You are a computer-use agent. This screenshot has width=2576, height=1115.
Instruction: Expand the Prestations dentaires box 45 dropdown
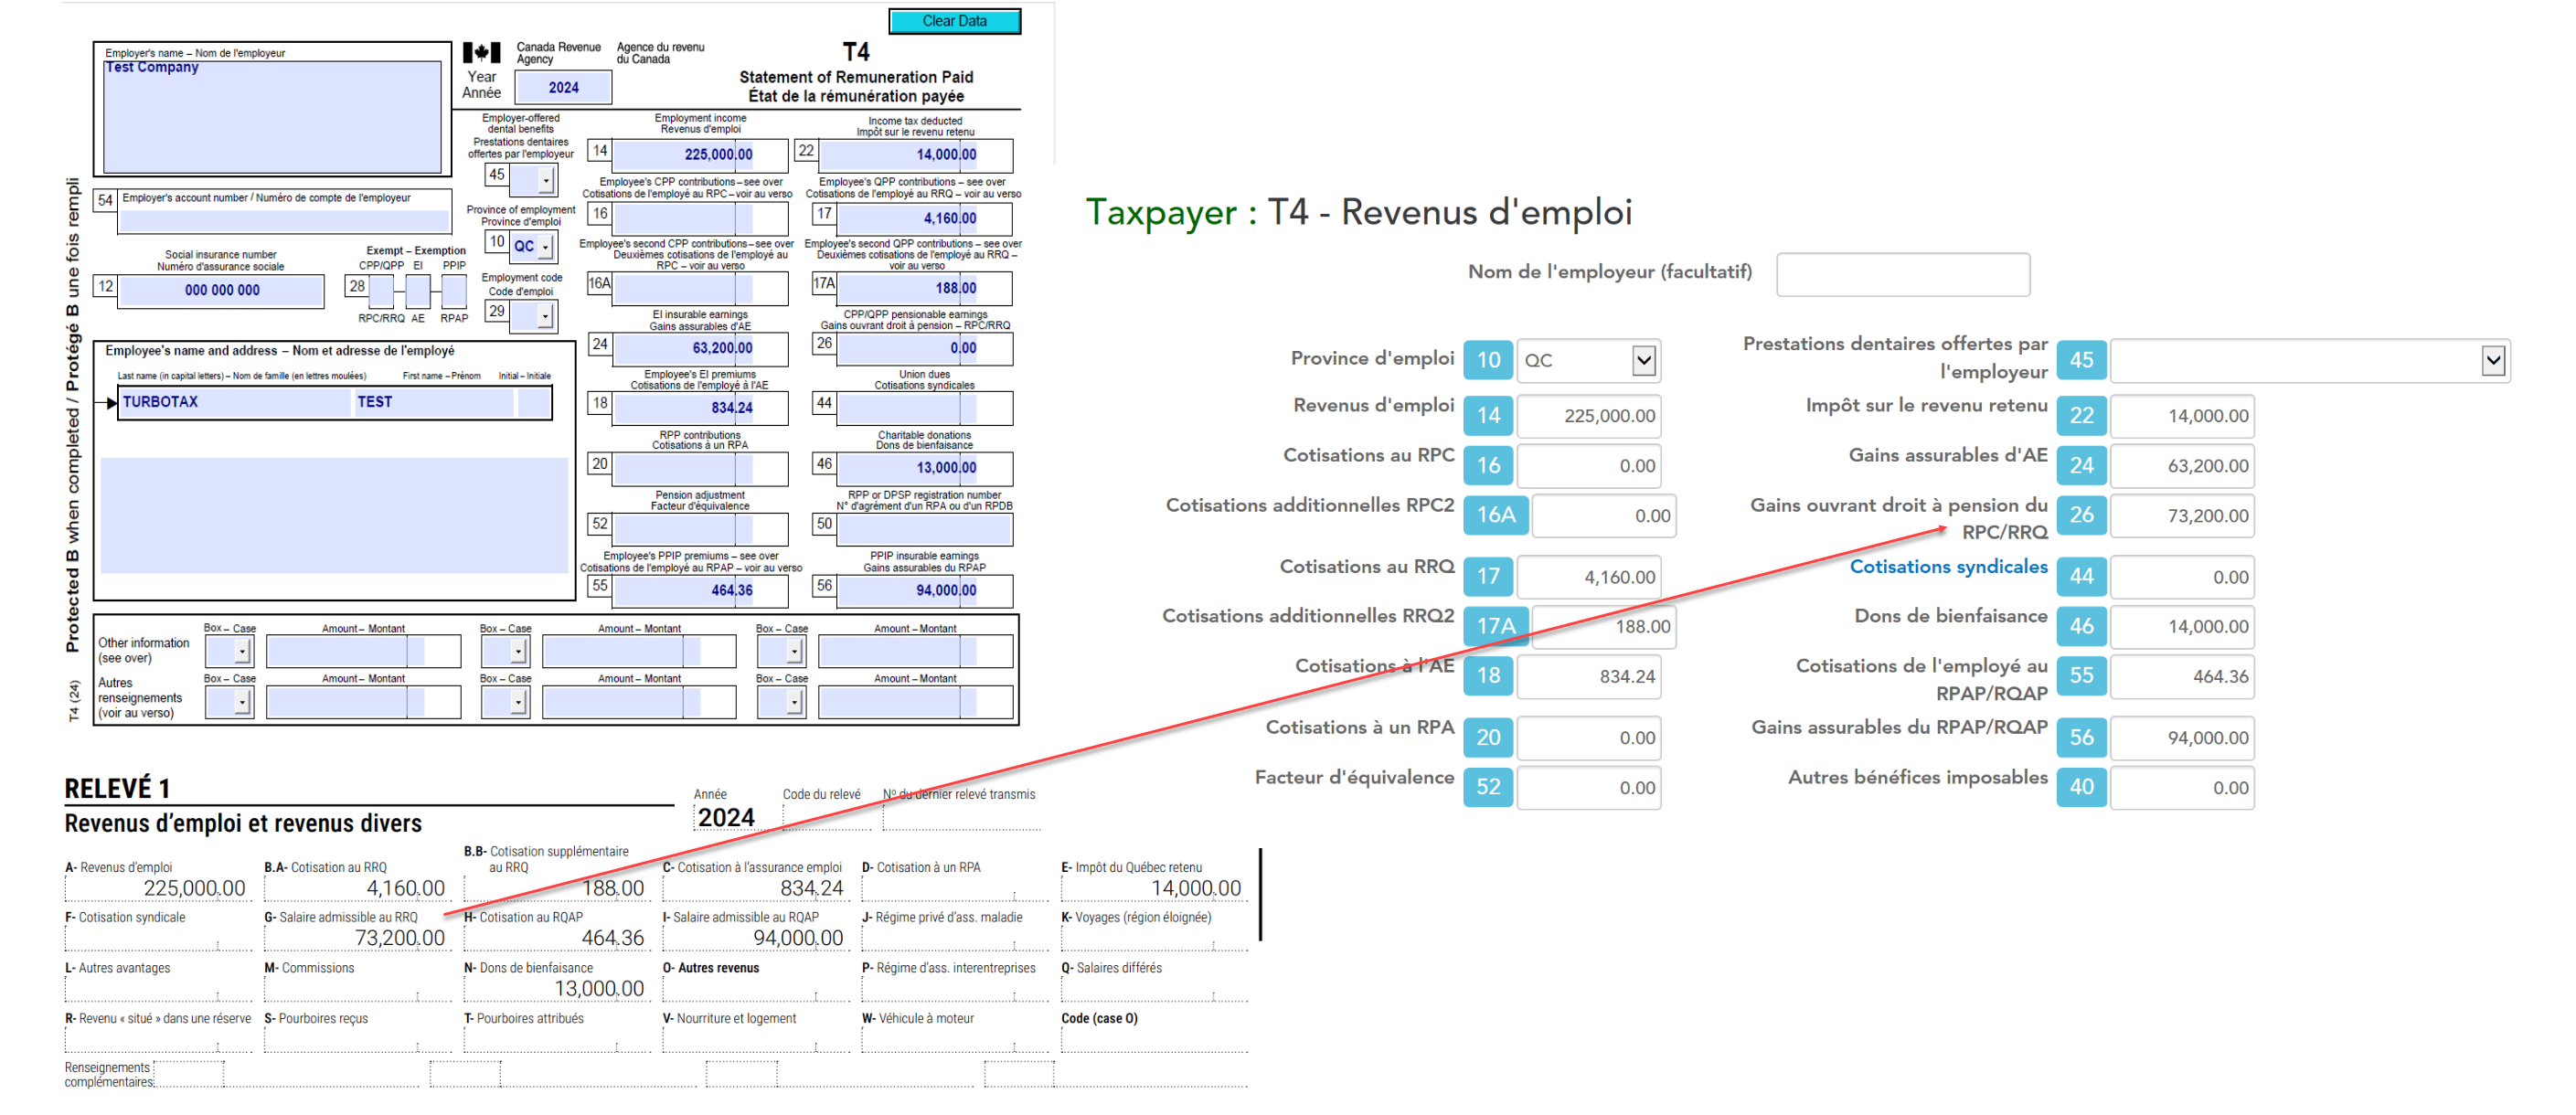(2309, 360)
